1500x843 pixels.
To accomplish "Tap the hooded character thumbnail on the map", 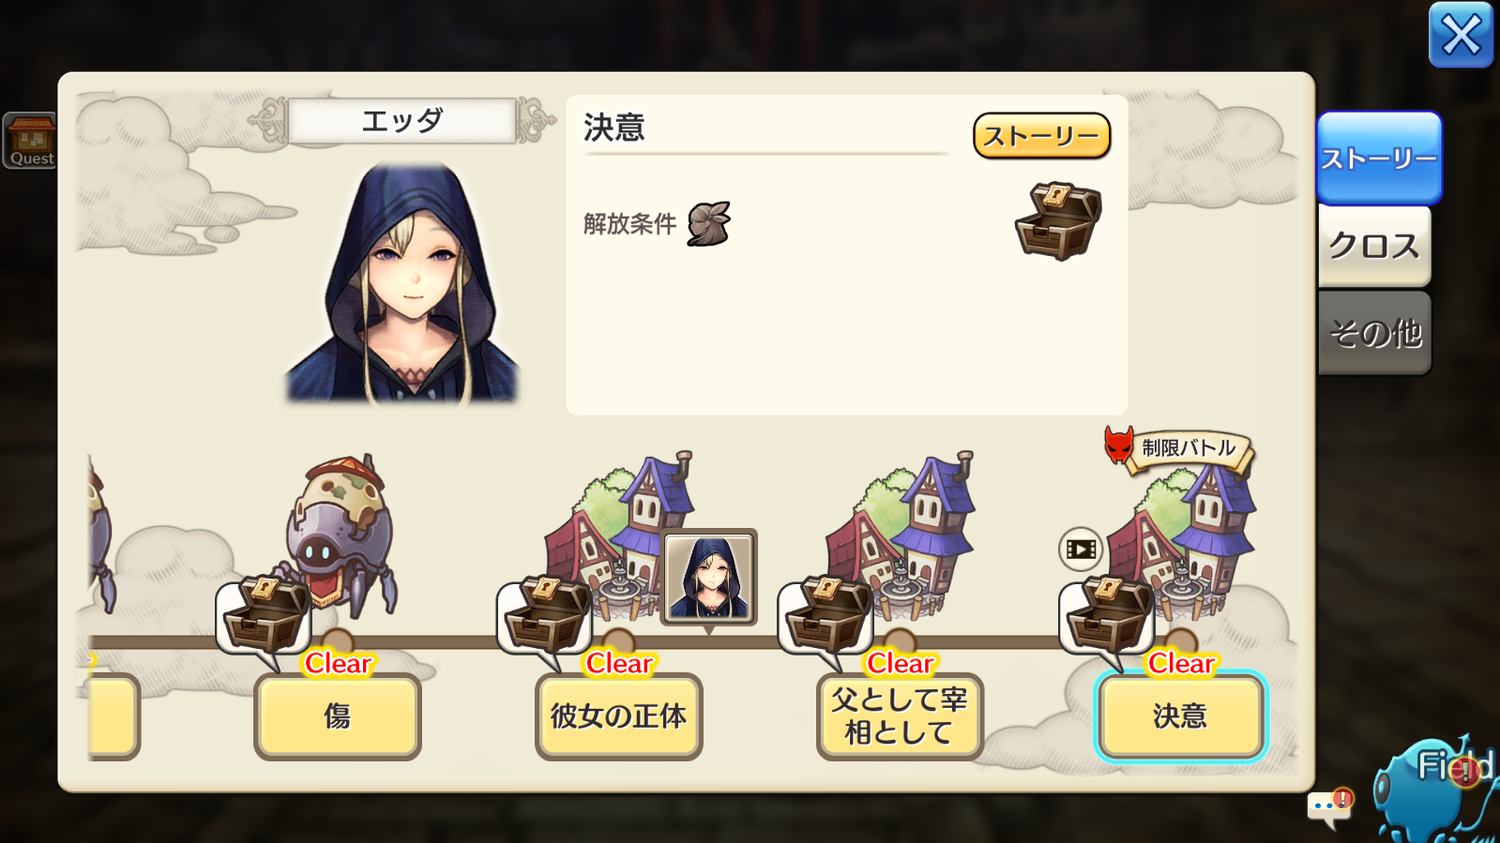I will pos(709,578).
